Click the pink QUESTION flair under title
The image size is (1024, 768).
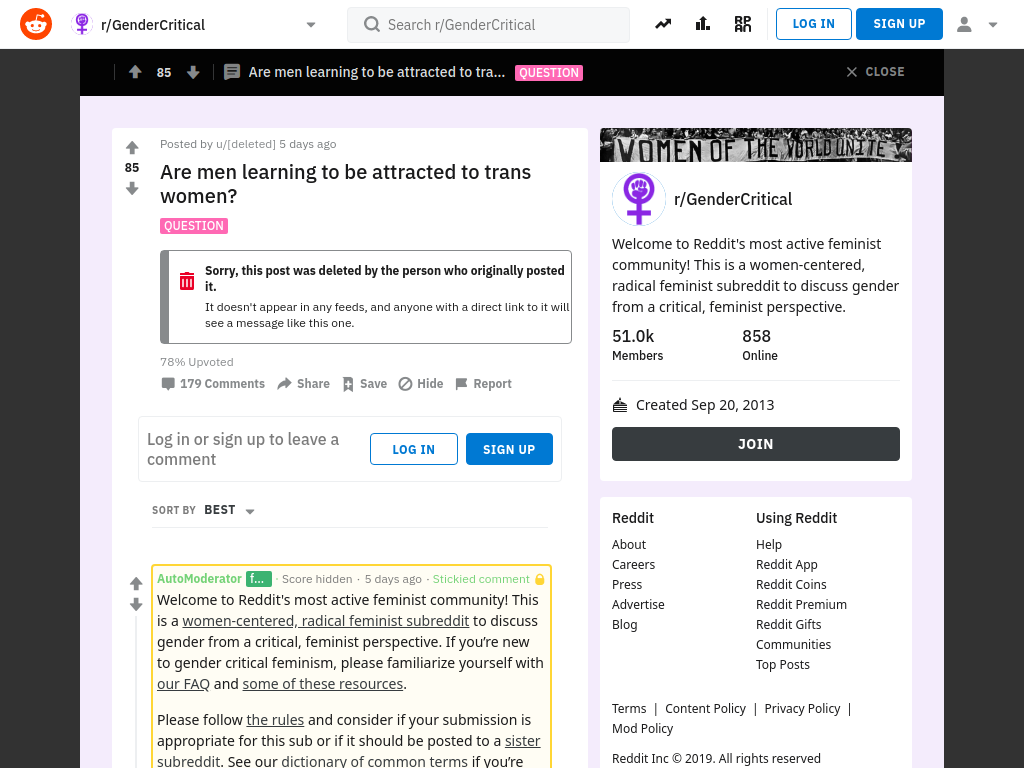pos(194,226)
